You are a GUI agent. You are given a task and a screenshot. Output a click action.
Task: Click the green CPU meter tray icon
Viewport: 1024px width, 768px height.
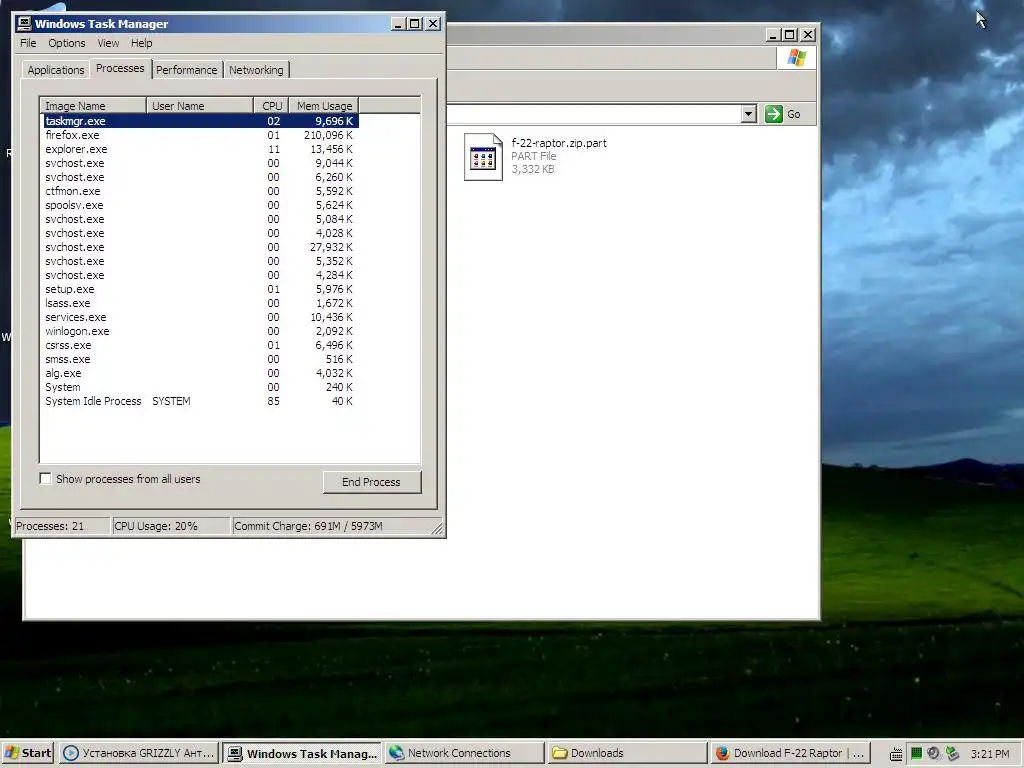tap(916, 753)
